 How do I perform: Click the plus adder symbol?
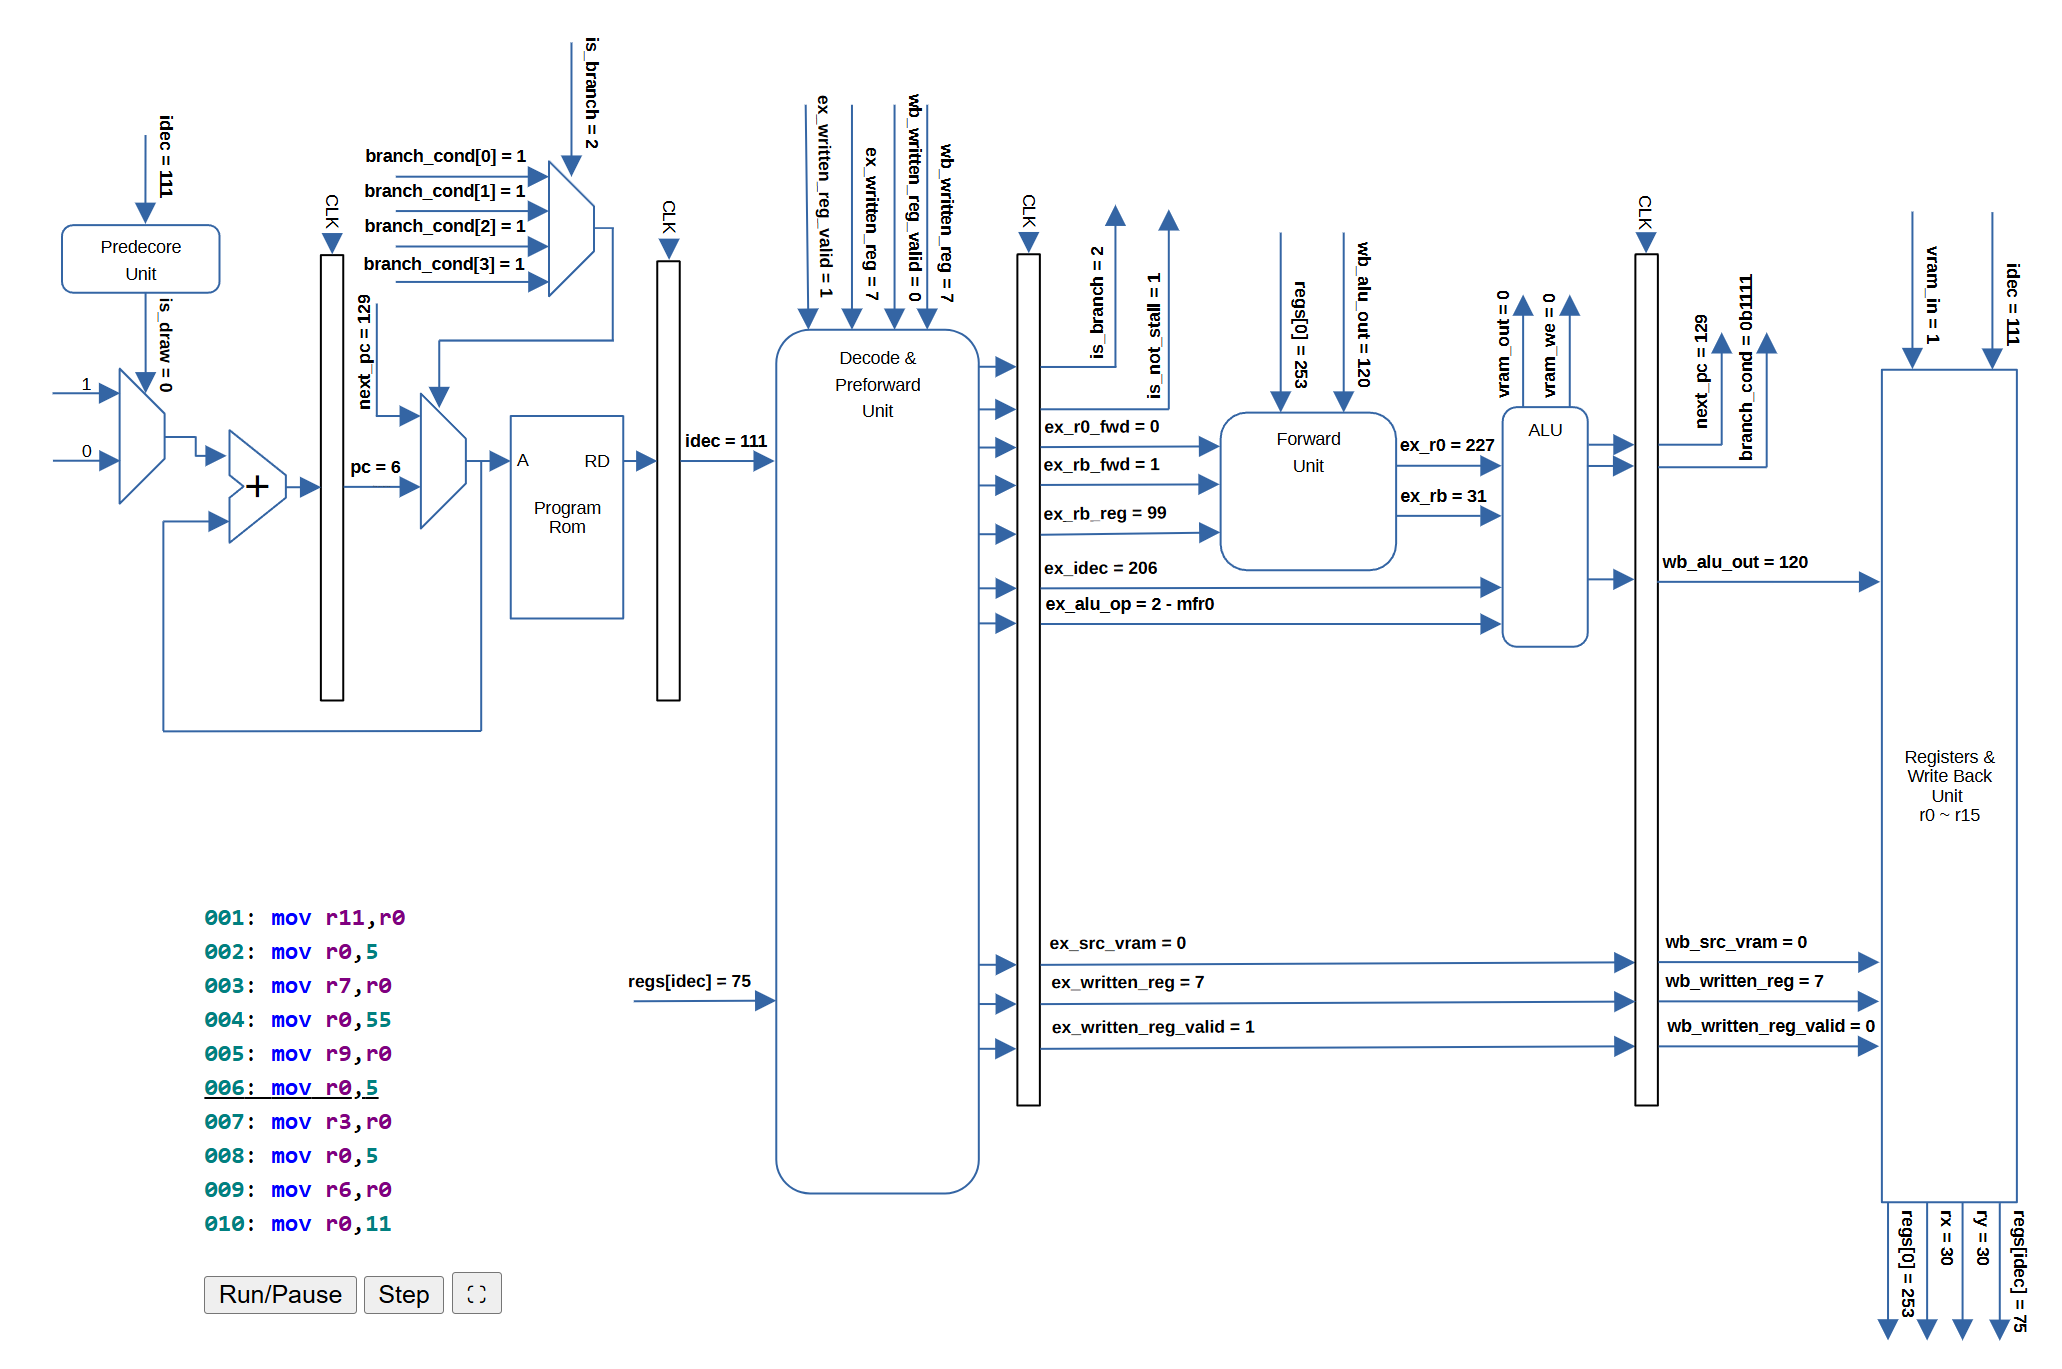coord(257,486)
